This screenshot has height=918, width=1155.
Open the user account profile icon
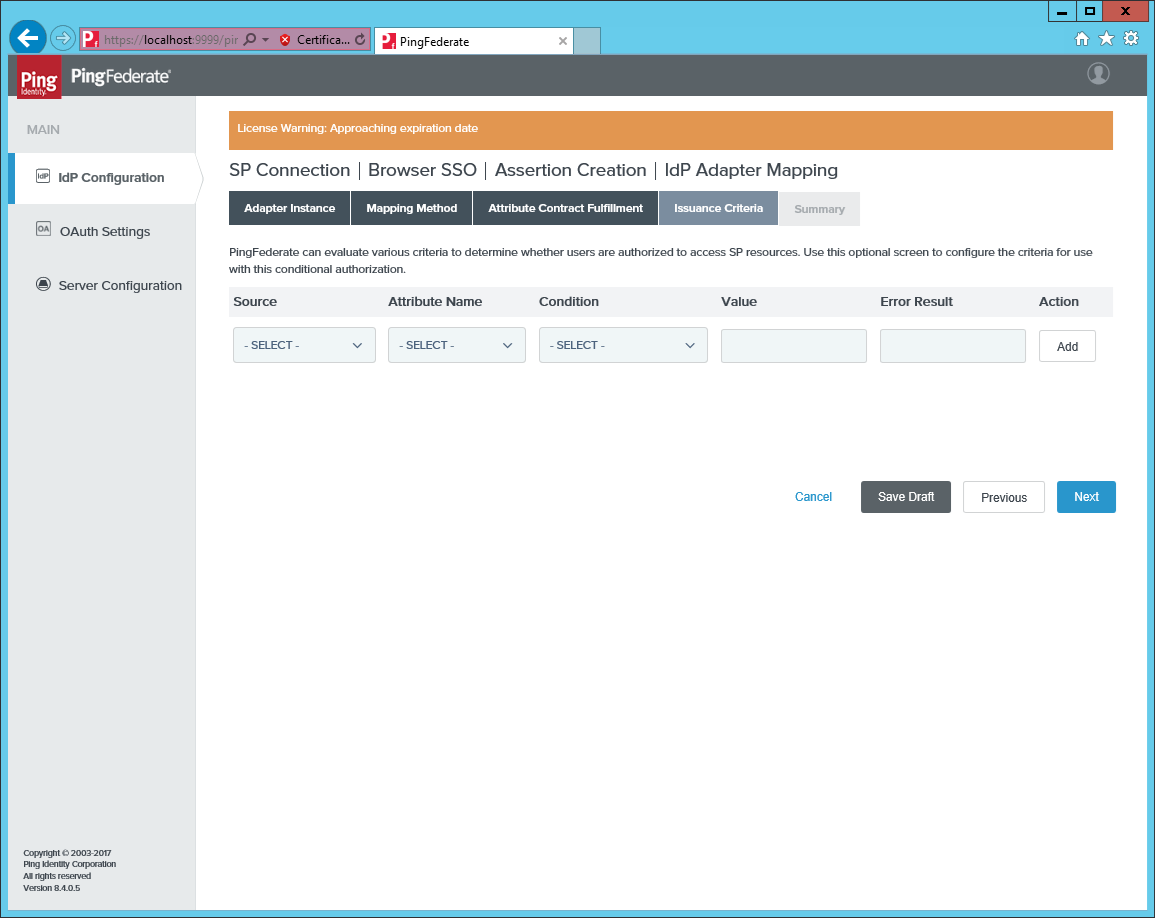click(1098, 74)
